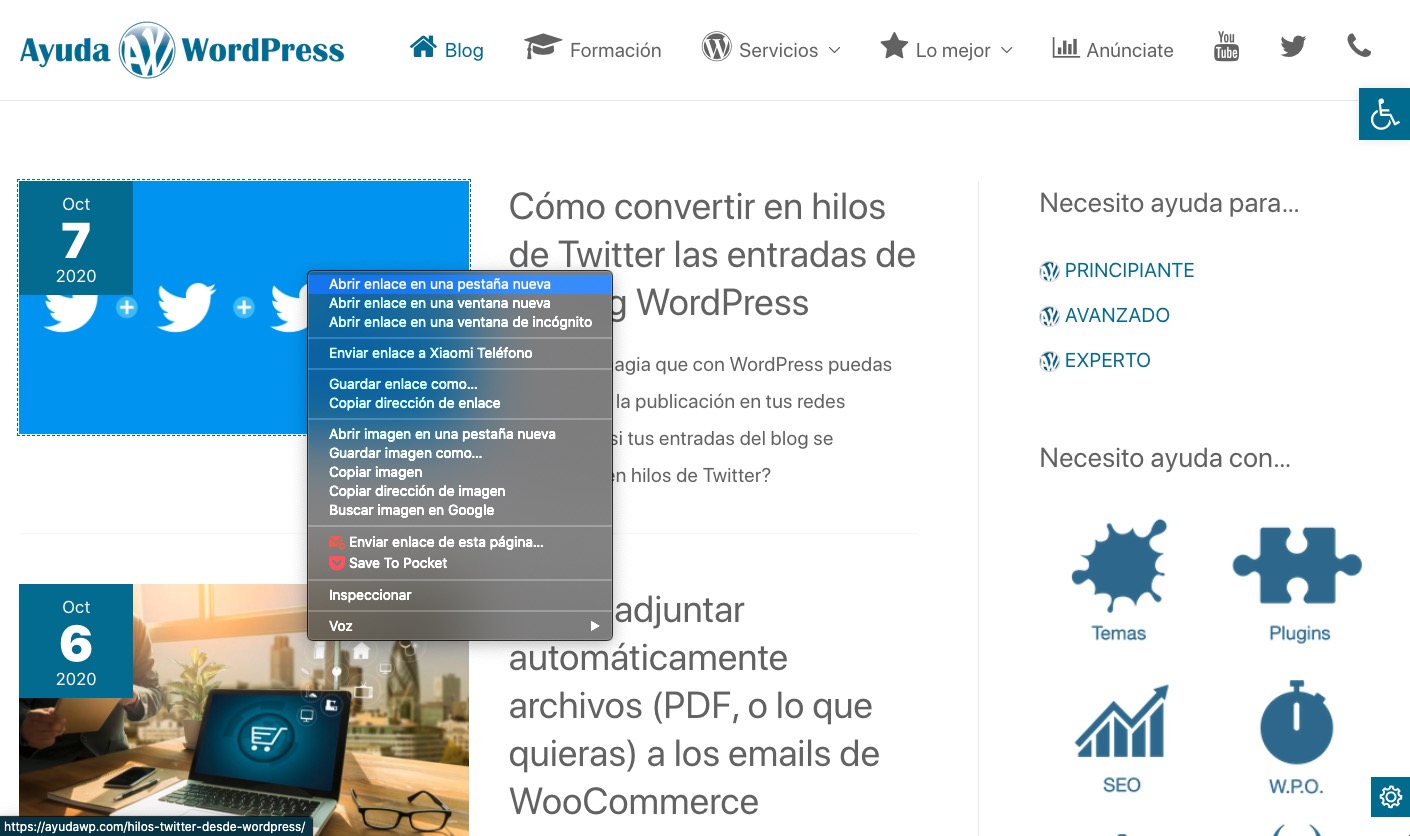Go to the Formación page
The width and height of the screenshot is (1410, 836).
click(593, 49)
